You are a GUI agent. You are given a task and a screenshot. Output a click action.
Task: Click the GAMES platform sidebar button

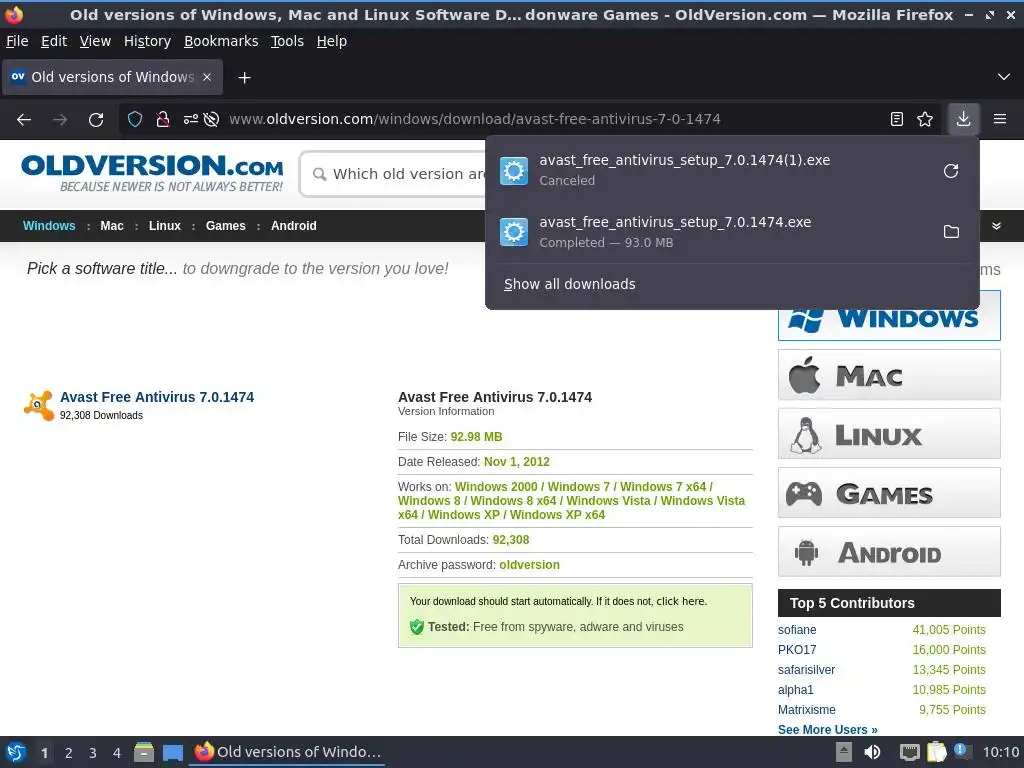point(889,493)
